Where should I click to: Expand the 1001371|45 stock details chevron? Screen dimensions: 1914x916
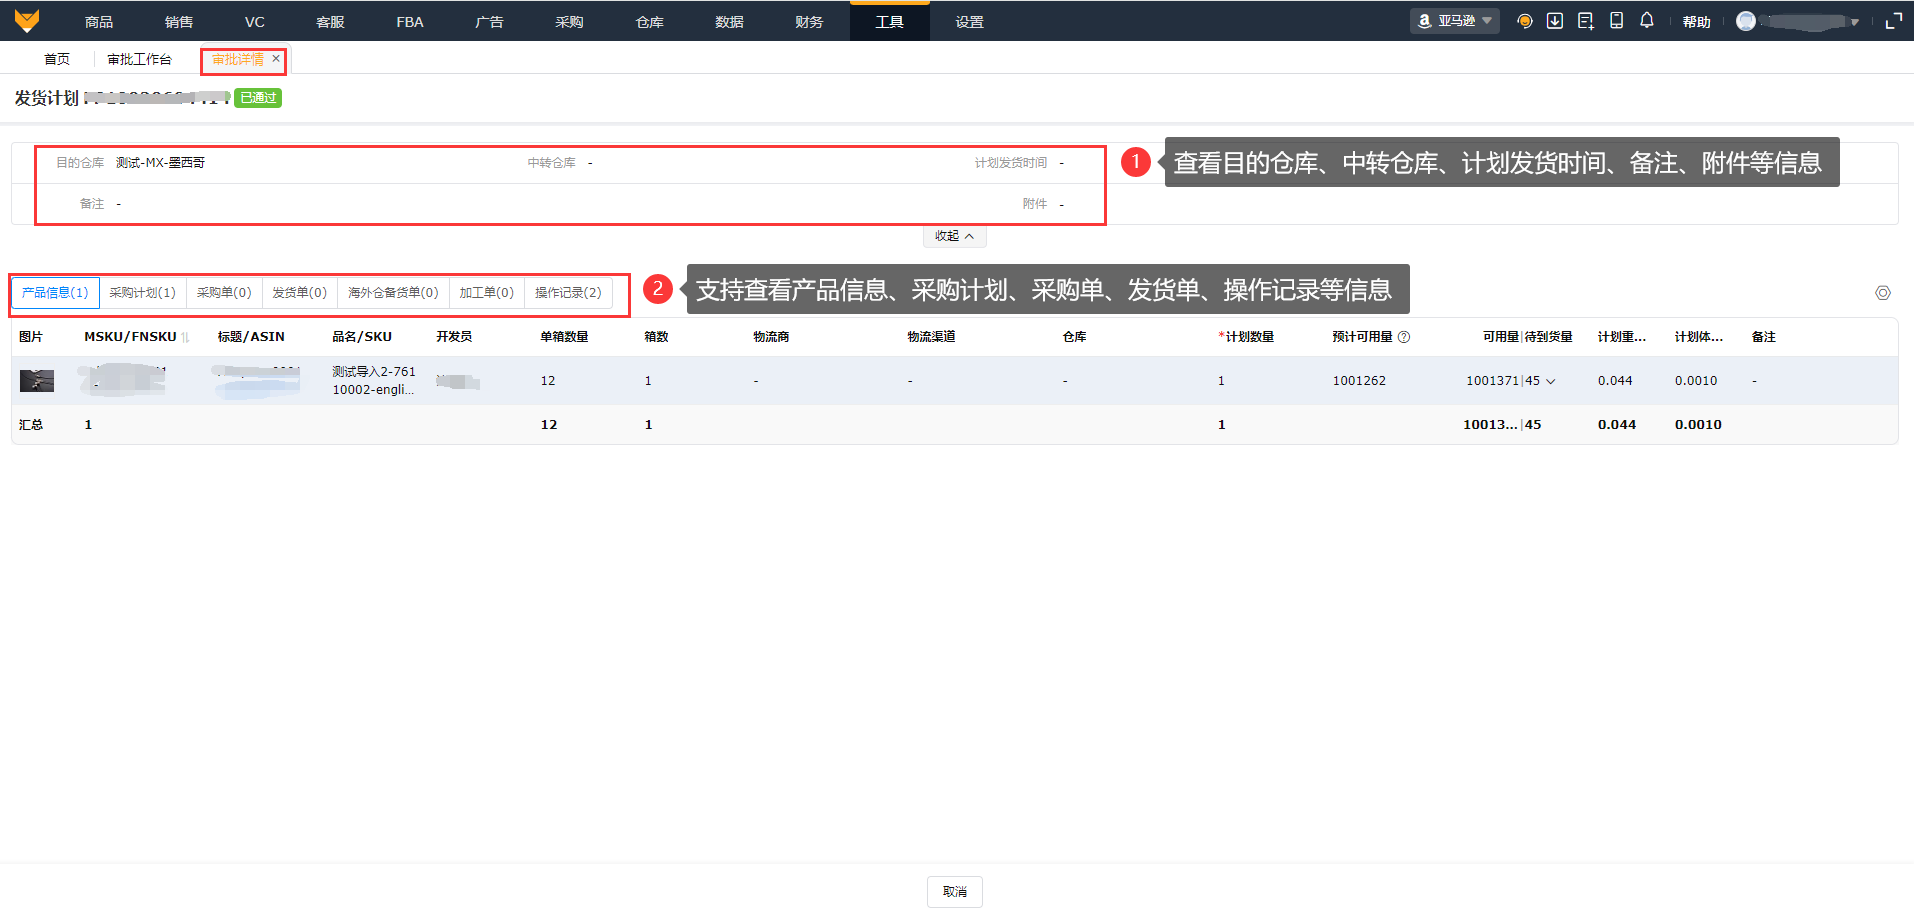coord(1551,381)
